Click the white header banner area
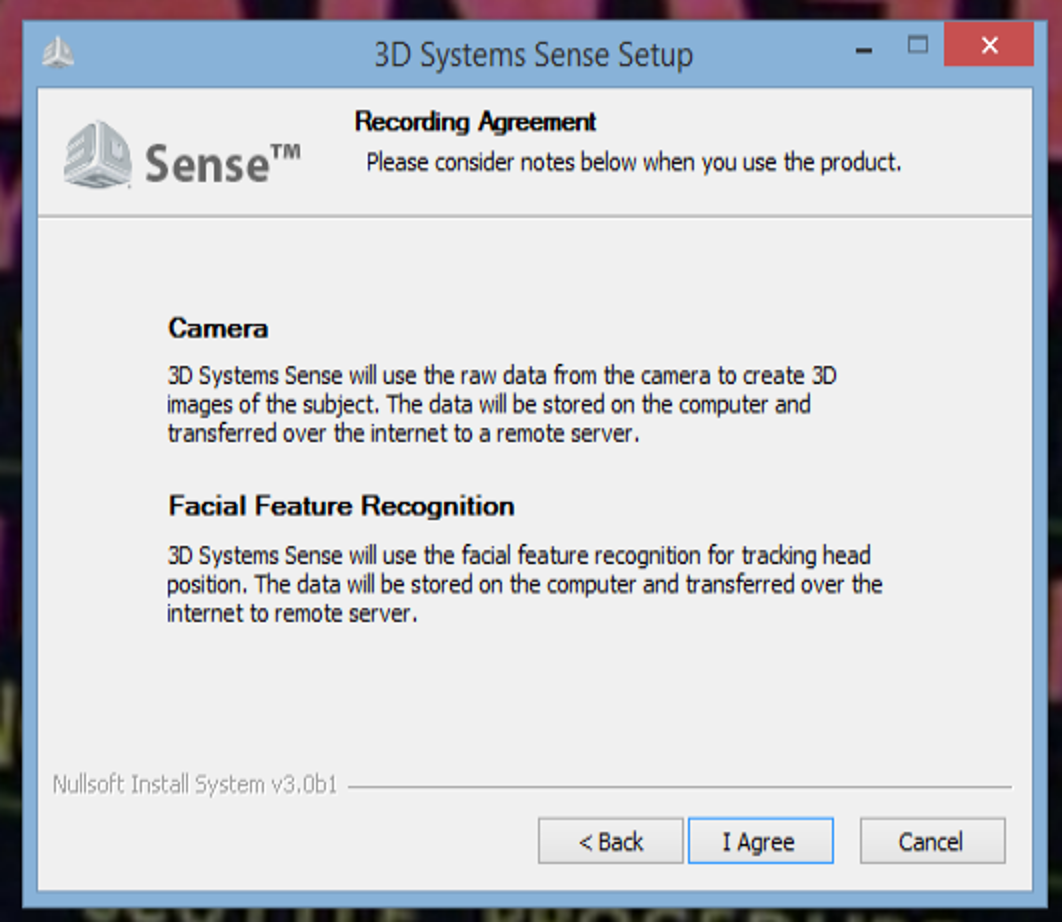Viewport: 1062px width, 922px height. 535,152
